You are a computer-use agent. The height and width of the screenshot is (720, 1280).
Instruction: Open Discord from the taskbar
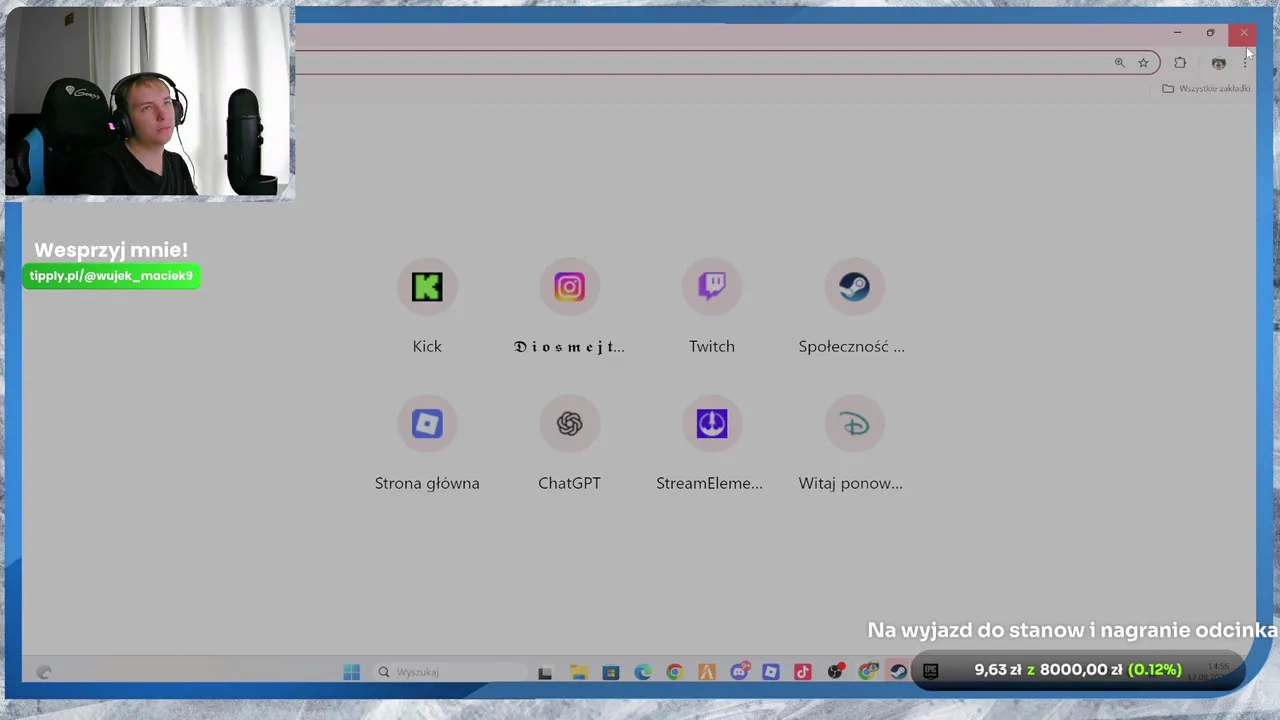pos(739,673)
